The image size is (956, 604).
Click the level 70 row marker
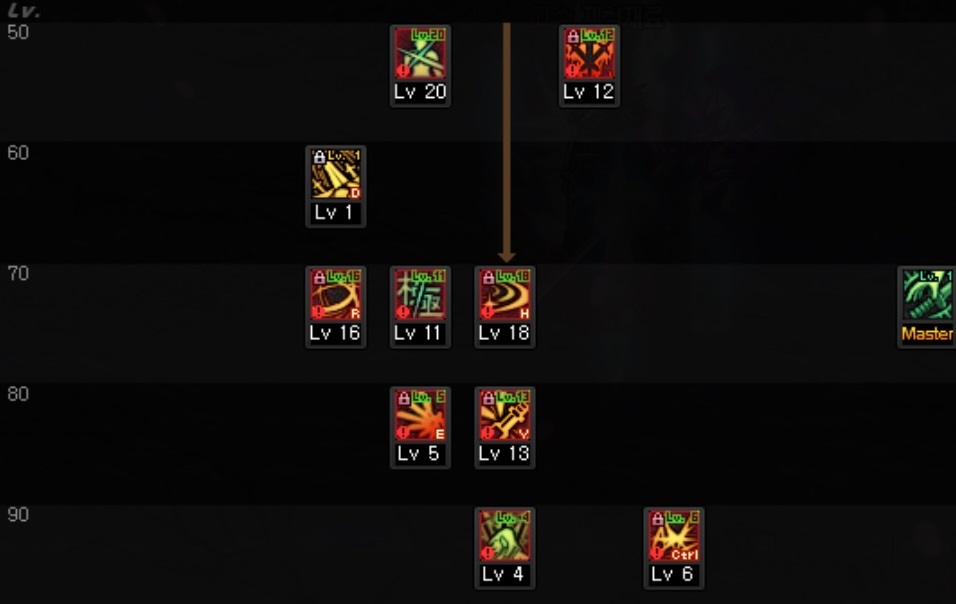(x=18, y=274)
